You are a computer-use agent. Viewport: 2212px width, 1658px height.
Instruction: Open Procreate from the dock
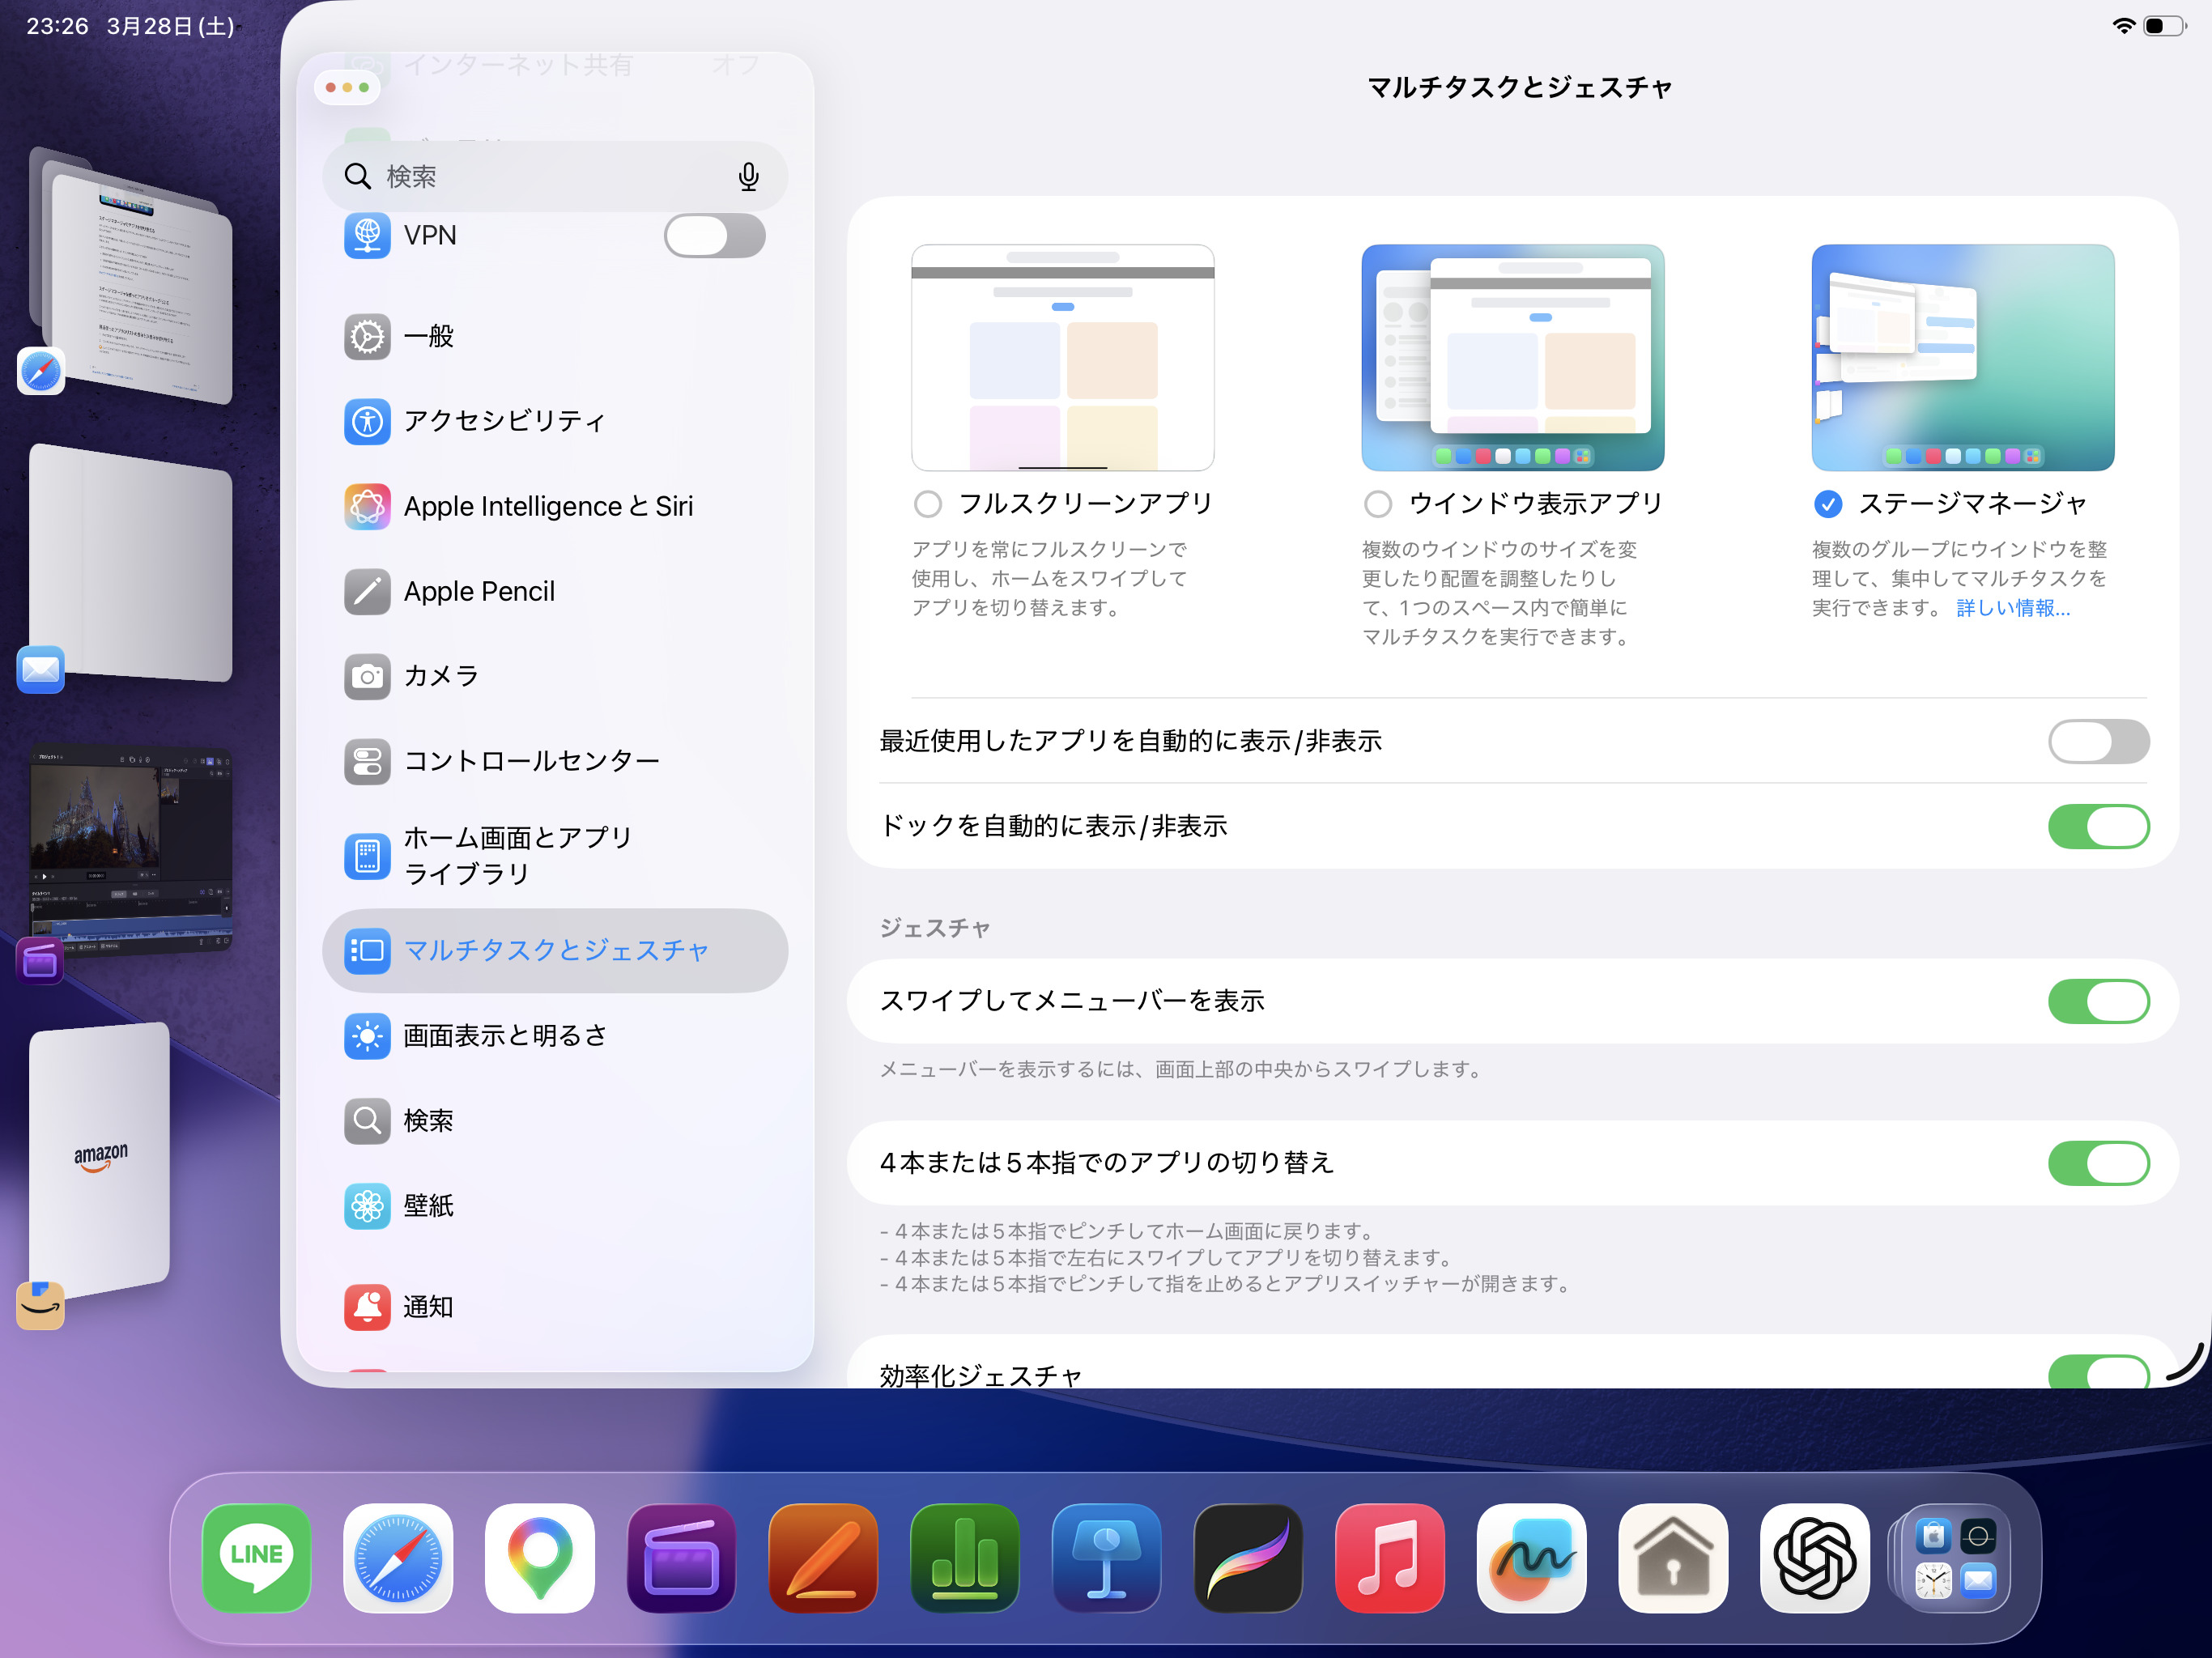click(1248, 1557)
